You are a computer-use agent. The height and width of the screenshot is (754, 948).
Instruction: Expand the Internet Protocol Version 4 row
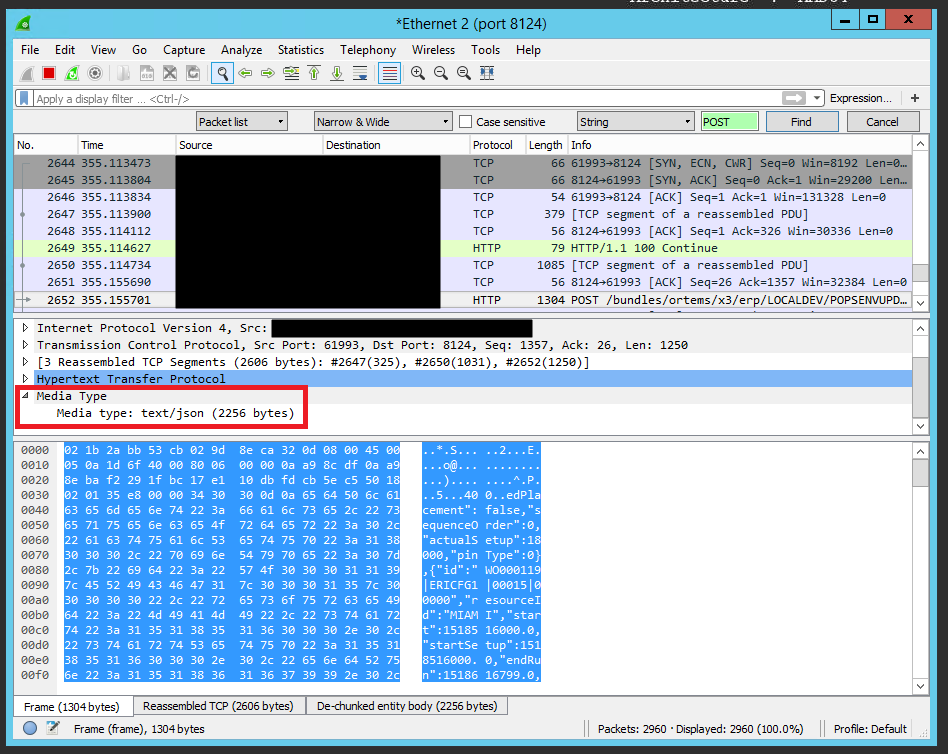coord(25,328)
